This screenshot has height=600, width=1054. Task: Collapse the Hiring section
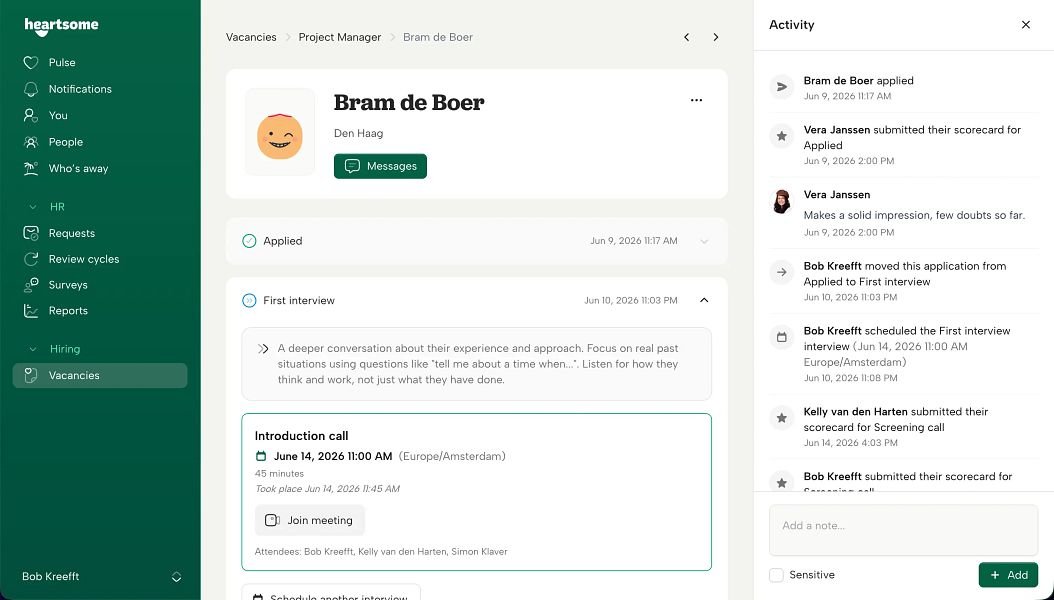[x=32, y=349]
